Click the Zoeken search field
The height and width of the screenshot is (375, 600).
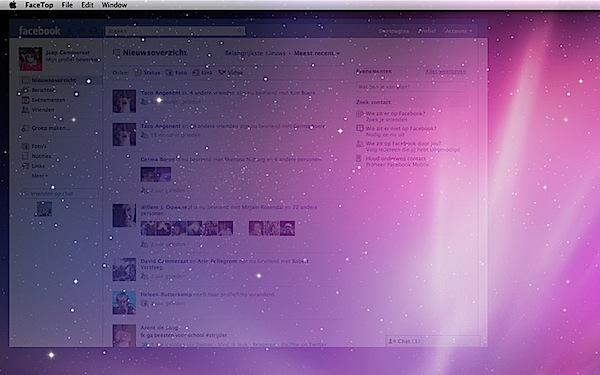coord(175,31)
